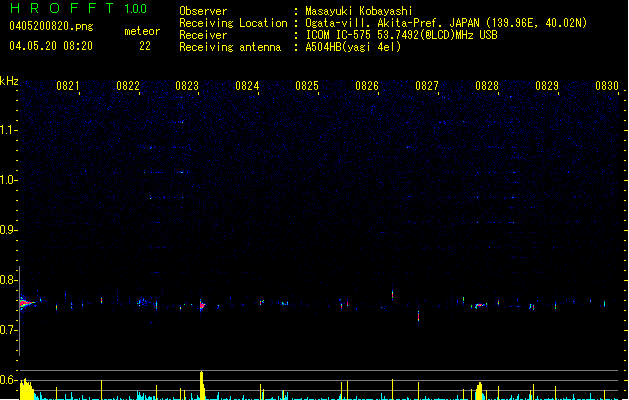Image resolution: width=629 pixels, height=400 pixels.
Task: Click the meteor count value 22
Action: point(145,46)
